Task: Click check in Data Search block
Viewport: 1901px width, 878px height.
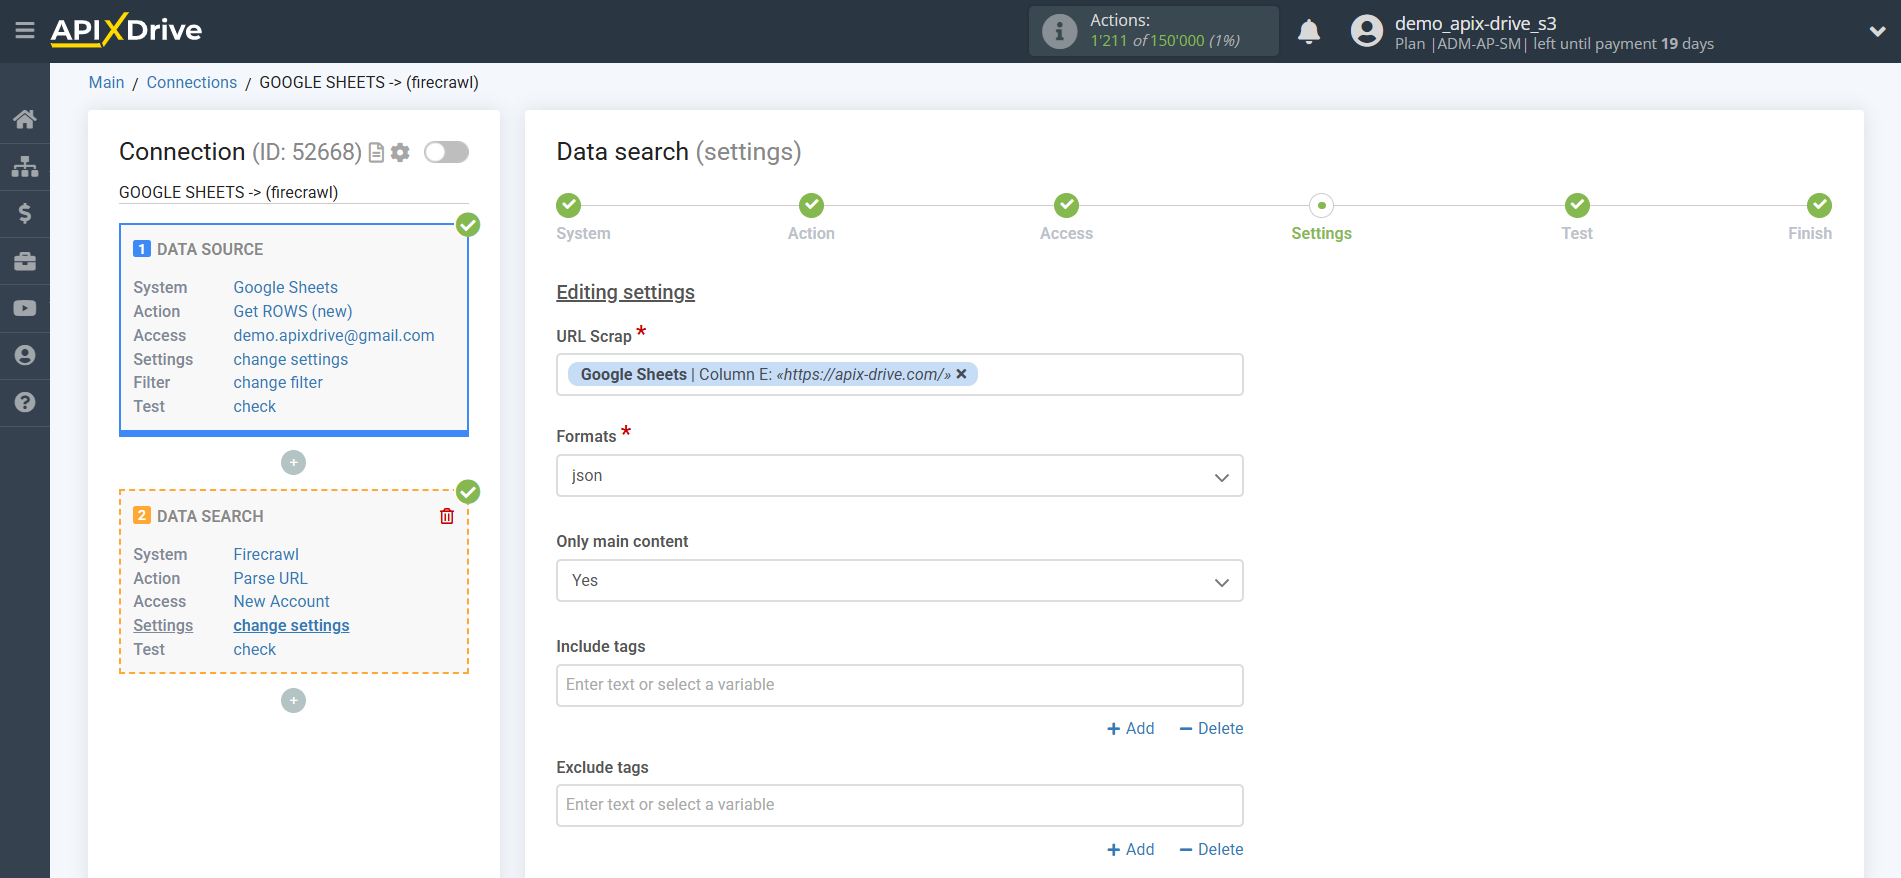Action: tap(255, 650)
